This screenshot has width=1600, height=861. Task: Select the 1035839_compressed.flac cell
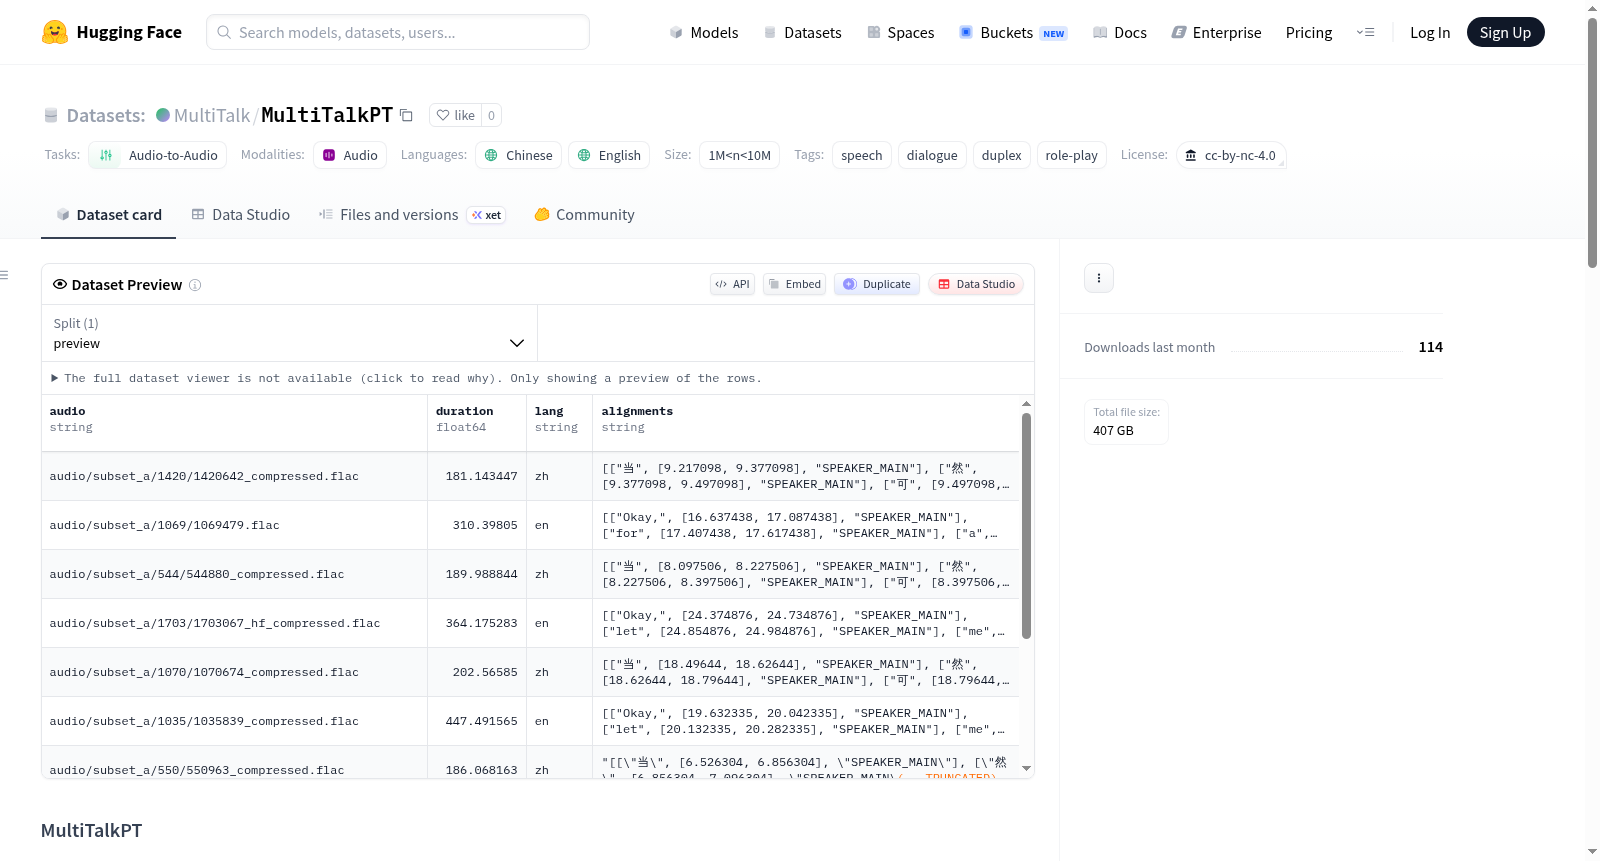pyautogui.click(x=234, y=721)
